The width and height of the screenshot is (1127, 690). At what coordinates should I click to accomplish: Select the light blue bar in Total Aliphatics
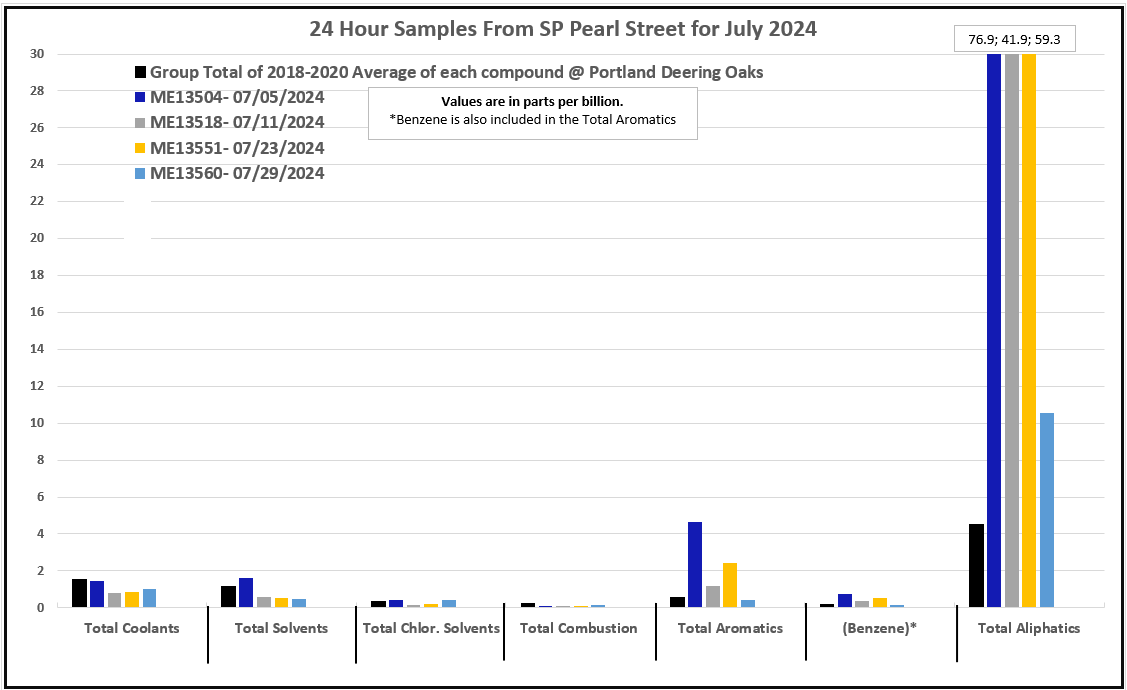pyautogui.click(x=1047, y=510)
